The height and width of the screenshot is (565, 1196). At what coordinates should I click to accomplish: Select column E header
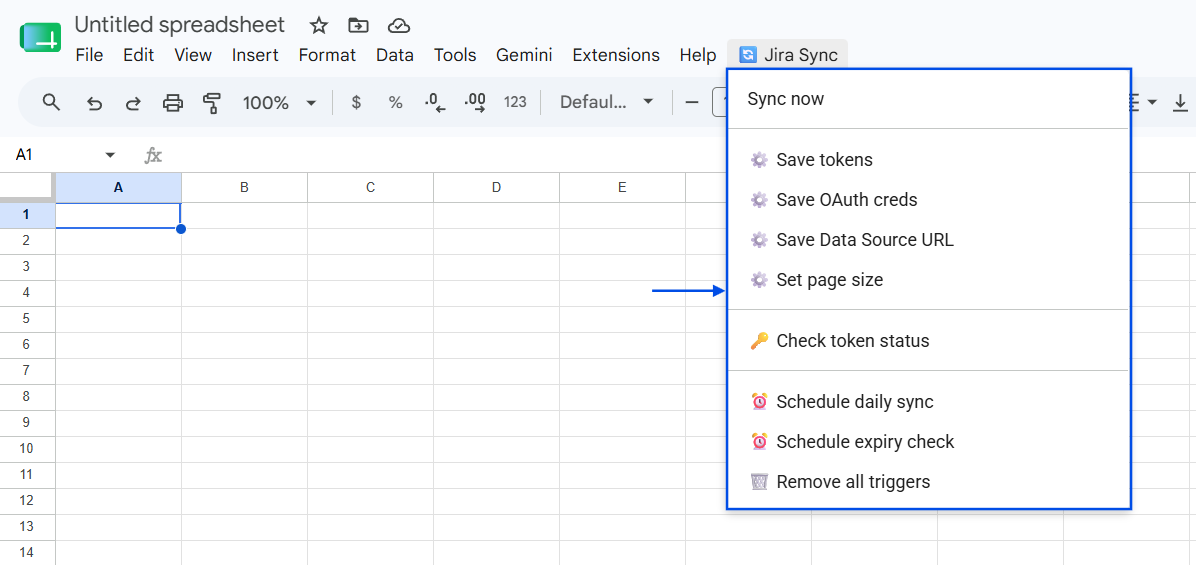click(622, 188)
